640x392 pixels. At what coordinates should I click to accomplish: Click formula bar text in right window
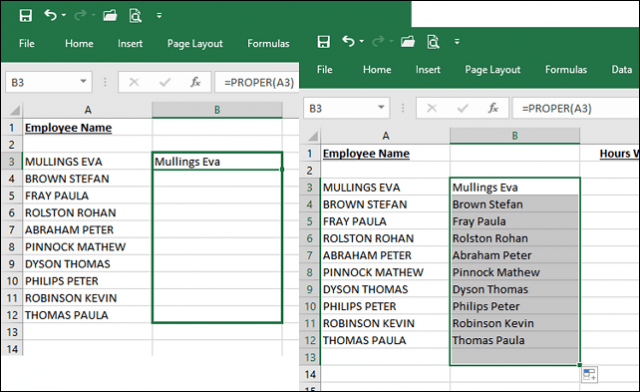[557, 108]
